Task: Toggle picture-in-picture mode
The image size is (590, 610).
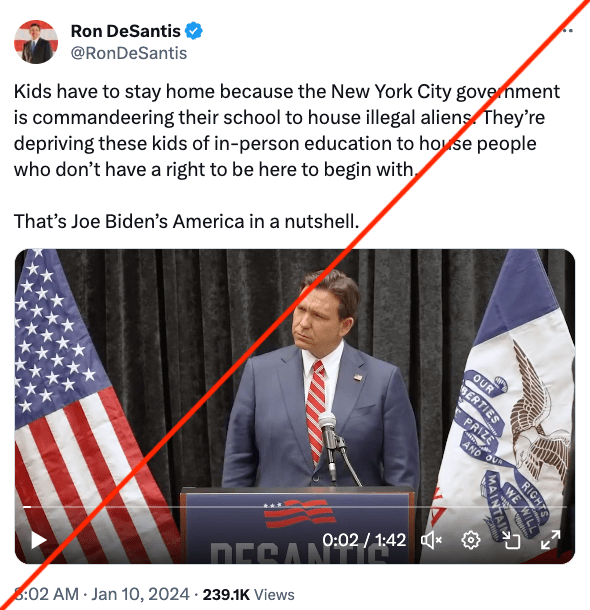Action: [x=511, y=540]
